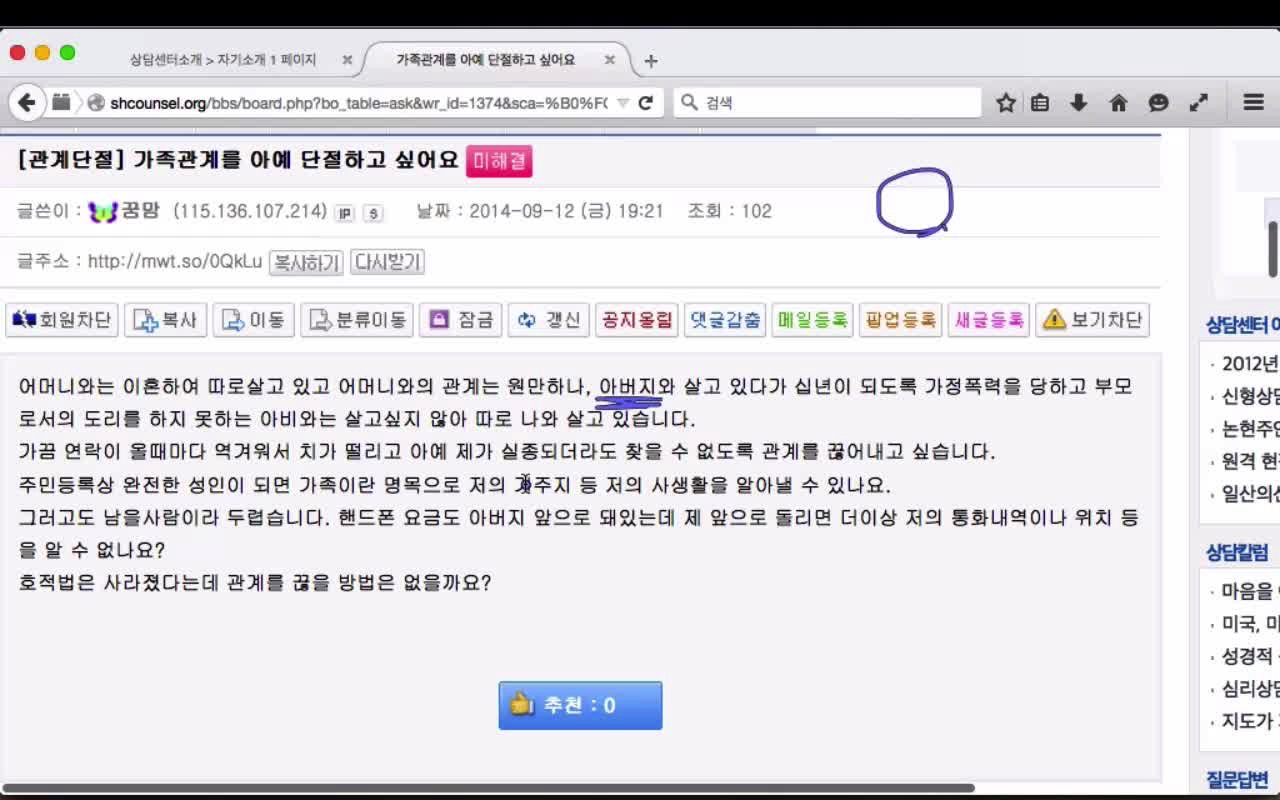The width and height of the screenshot is (1280, 800).
Task: Open the 상담칼럼 sidebar heading
Action: 1237,552
